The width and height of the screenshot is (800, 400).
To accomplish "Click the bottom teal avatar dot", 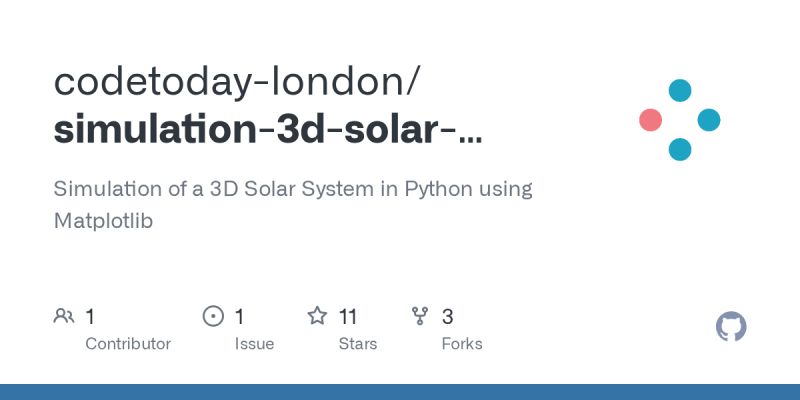I will pyautogui.click(x=680, y=149).
